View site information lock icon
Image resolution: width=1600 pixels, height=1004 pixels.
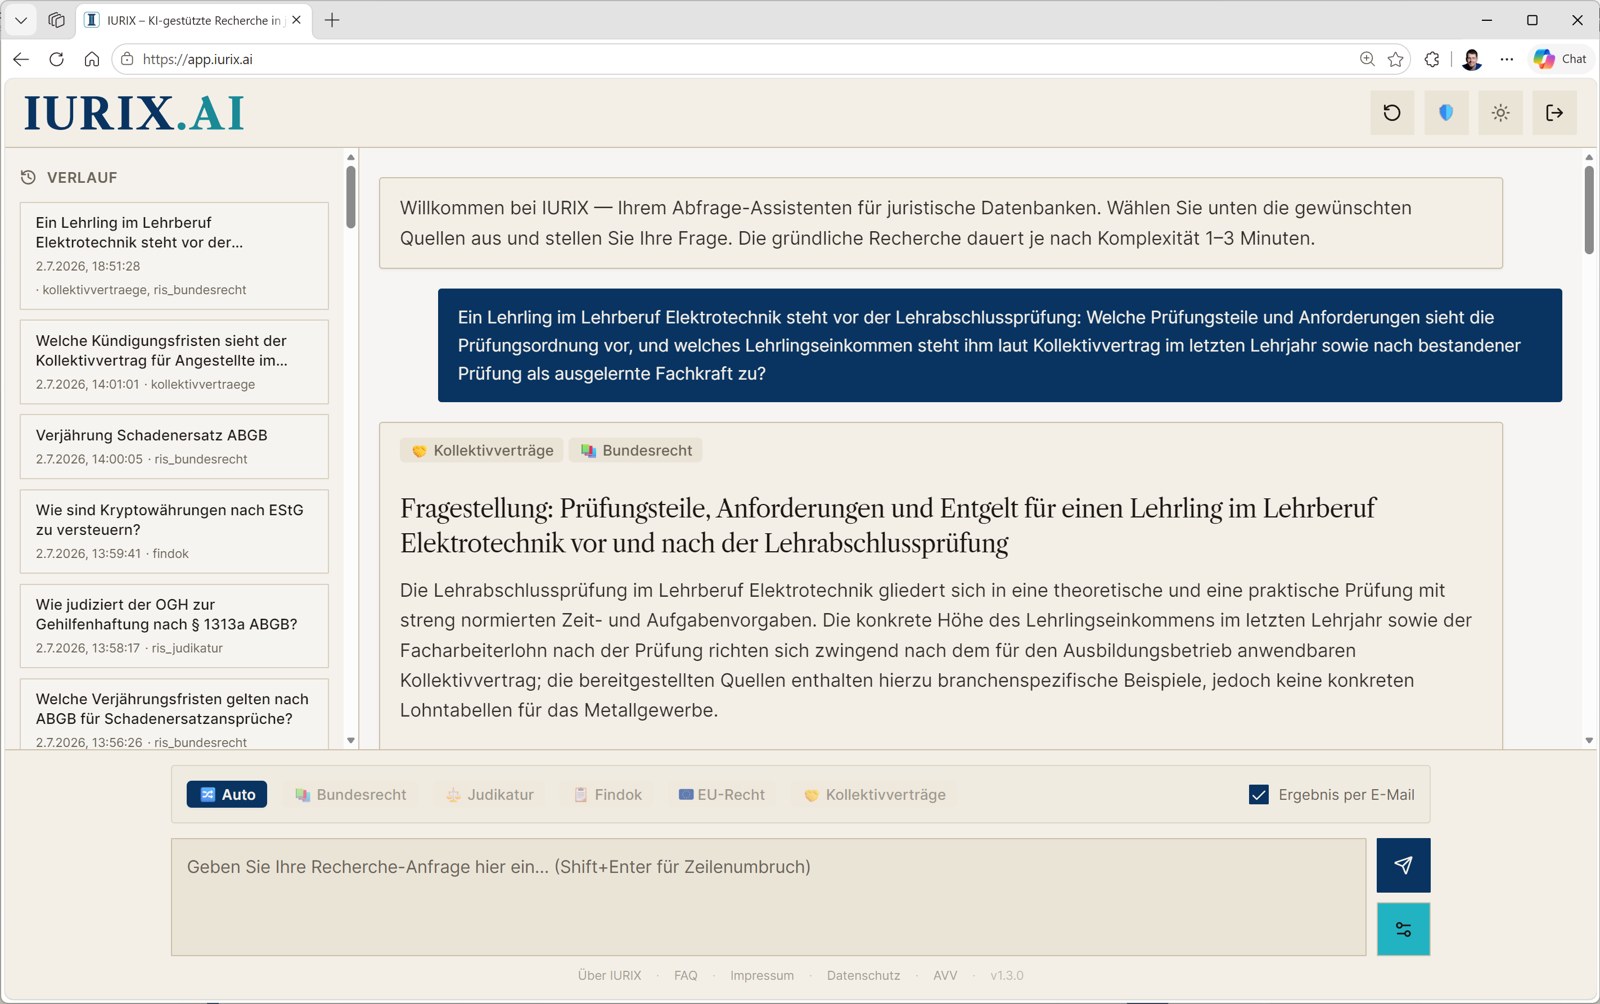pos(127,59)
